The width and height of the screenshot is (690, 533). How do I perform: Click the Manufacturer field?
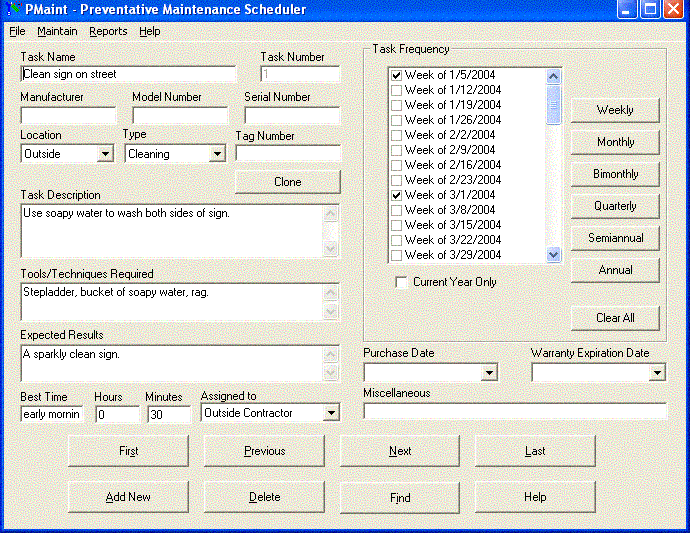68,115
